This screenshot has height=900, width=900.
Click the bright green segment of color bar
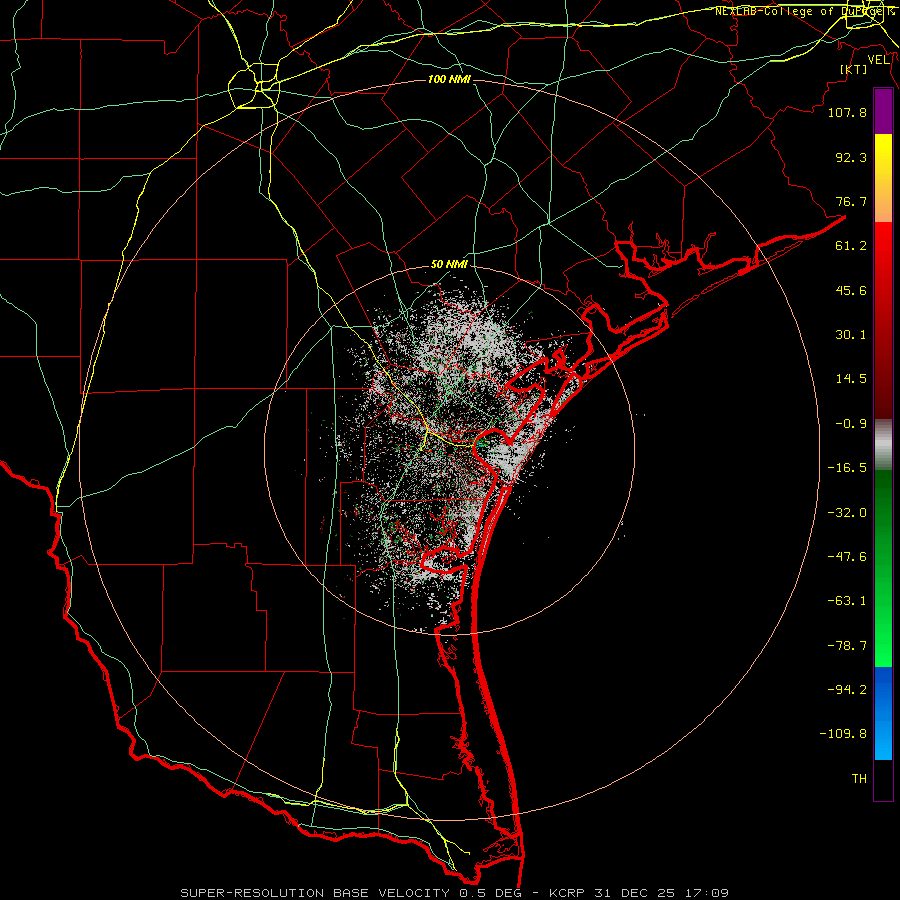pyautogui.click(x=883, y=631)
